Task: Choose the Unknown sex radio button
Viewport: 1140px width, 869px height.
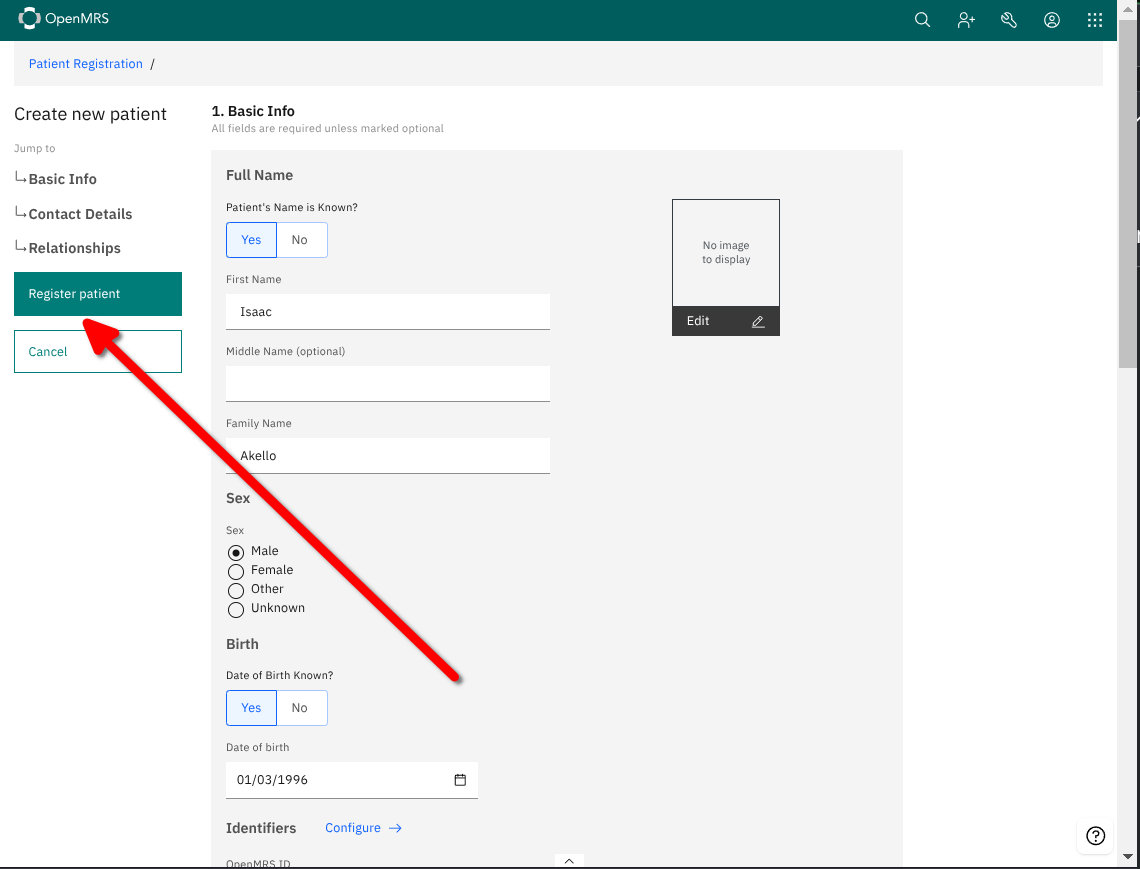Action: (236, 609)
